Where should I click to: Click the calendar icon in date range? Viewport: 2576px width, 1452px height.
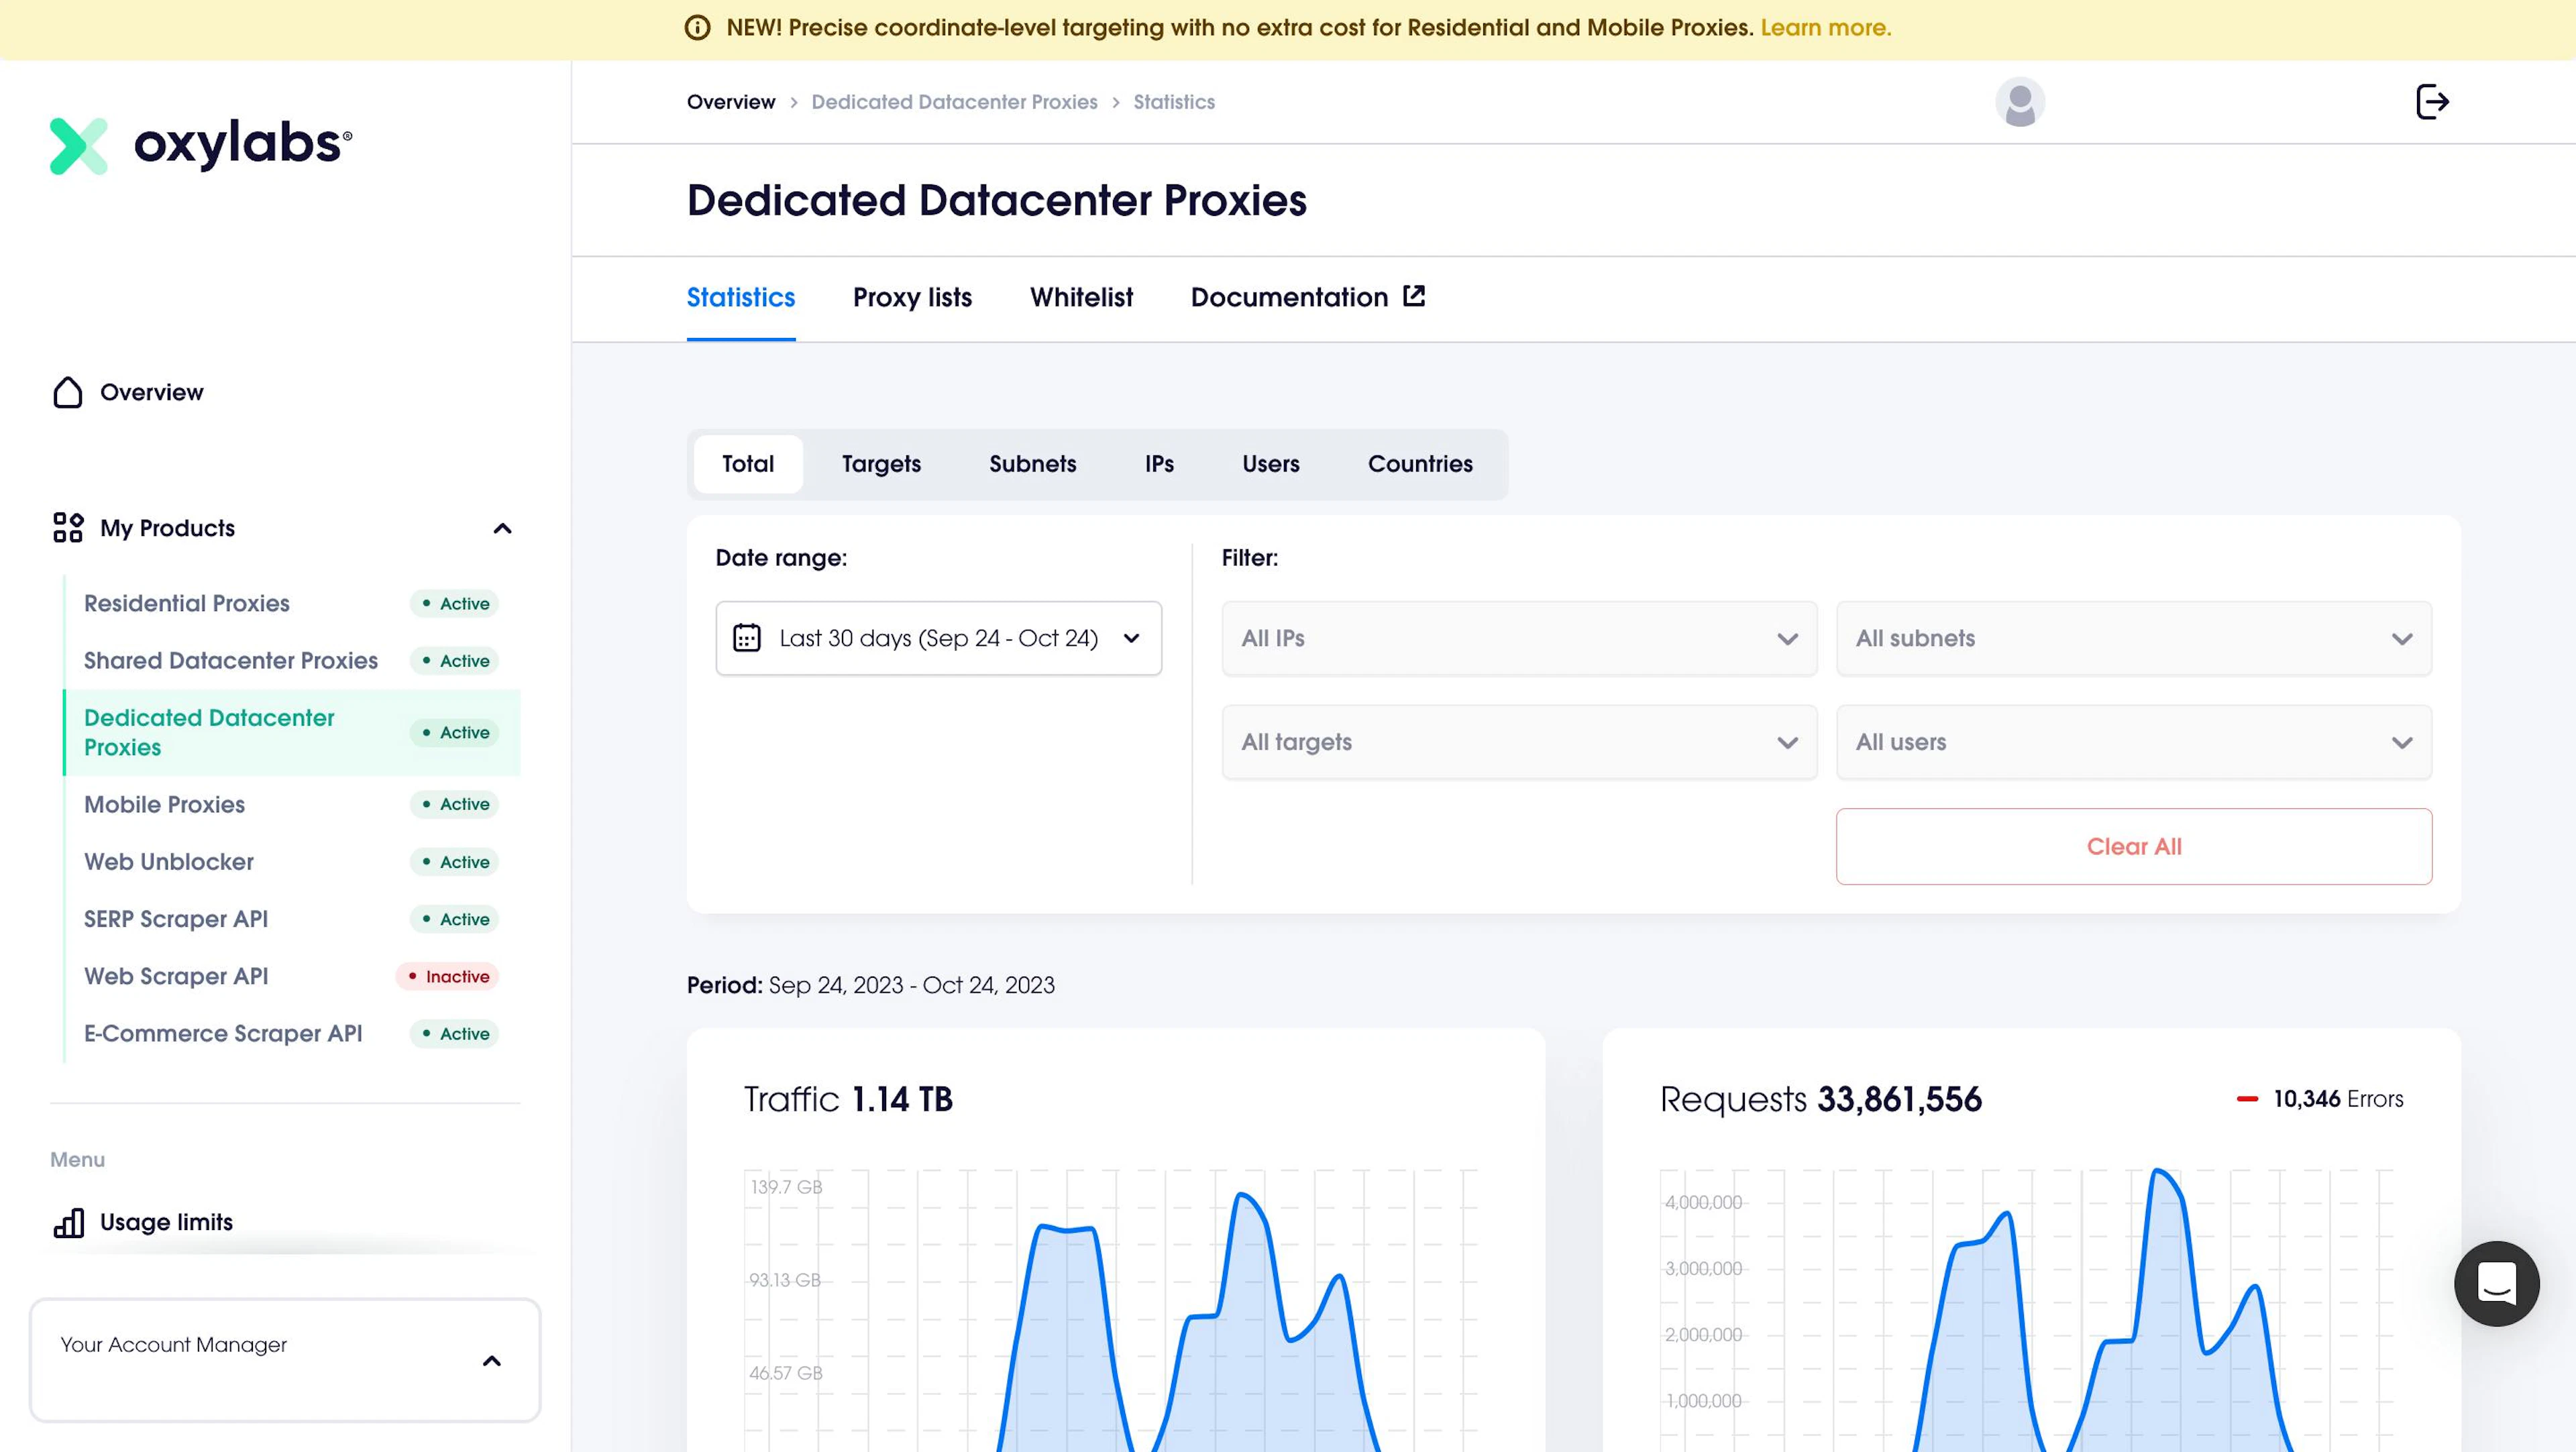[x=747, y=638]
